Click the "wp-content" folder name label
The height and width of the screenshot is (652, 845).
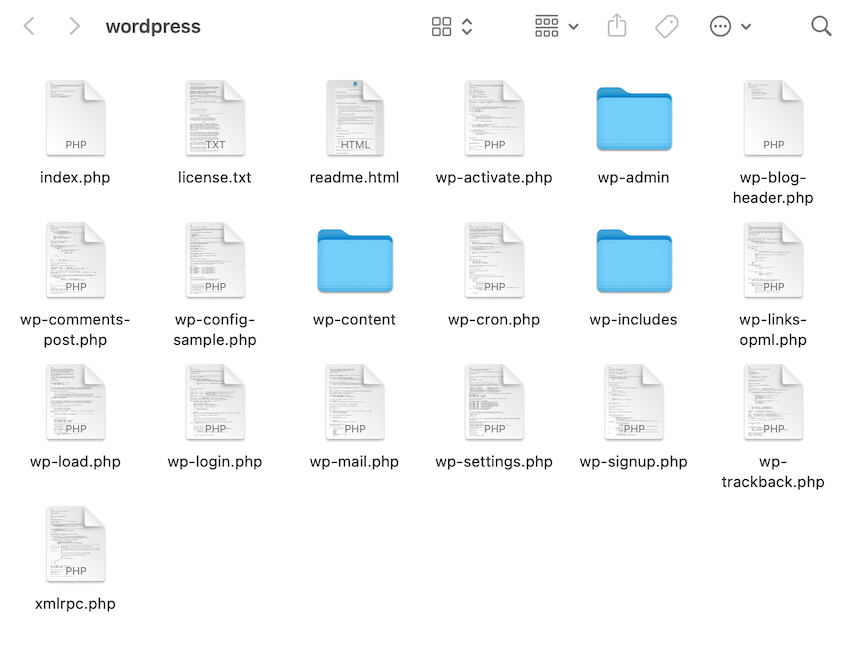pos(354,320)
